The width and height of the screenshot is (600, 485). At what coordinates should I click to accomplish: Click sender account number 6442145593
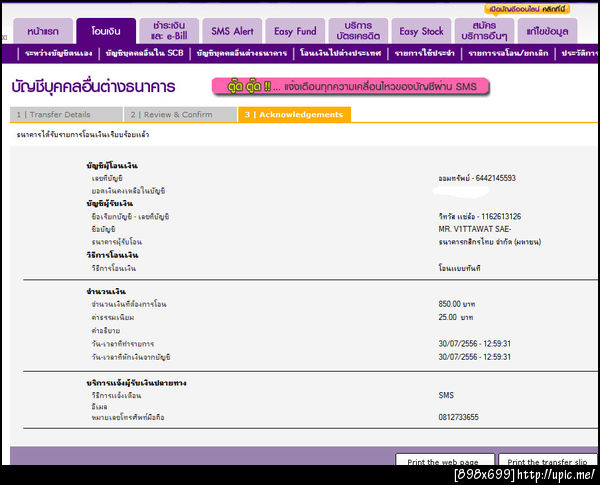(496, 178)
